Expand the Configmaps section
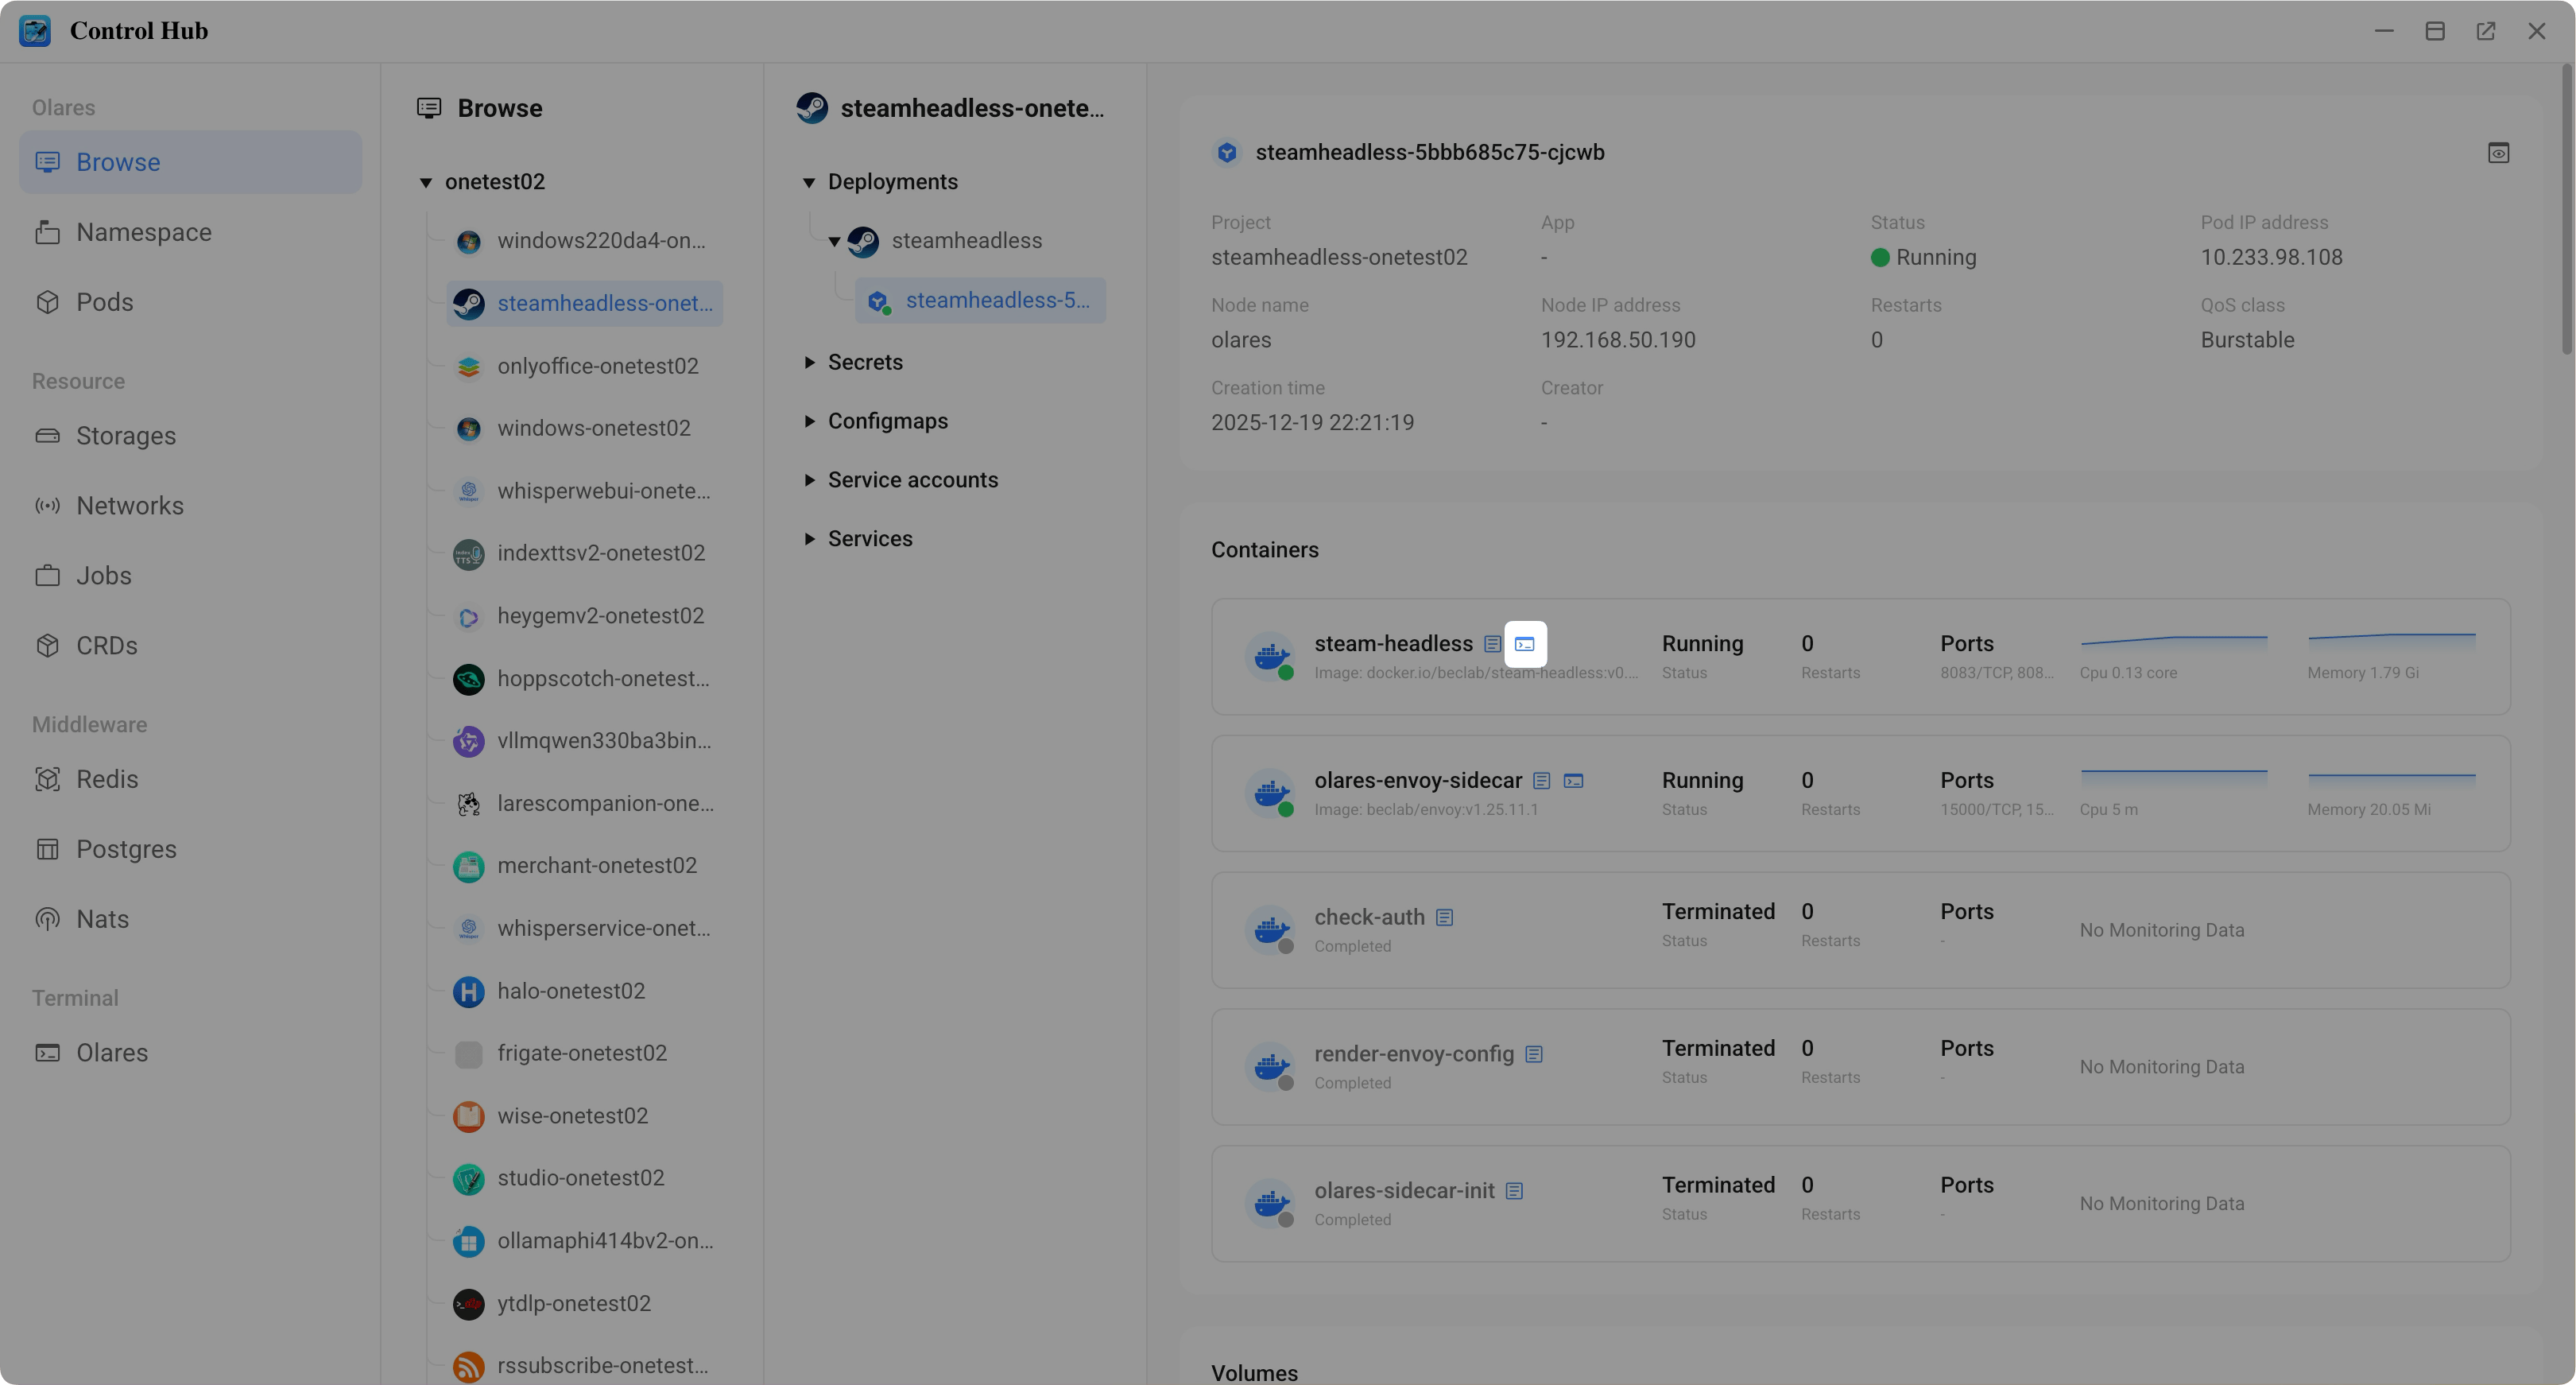Image resolution: width=2576 pixels, height=1385 pixels. (809, 421)
